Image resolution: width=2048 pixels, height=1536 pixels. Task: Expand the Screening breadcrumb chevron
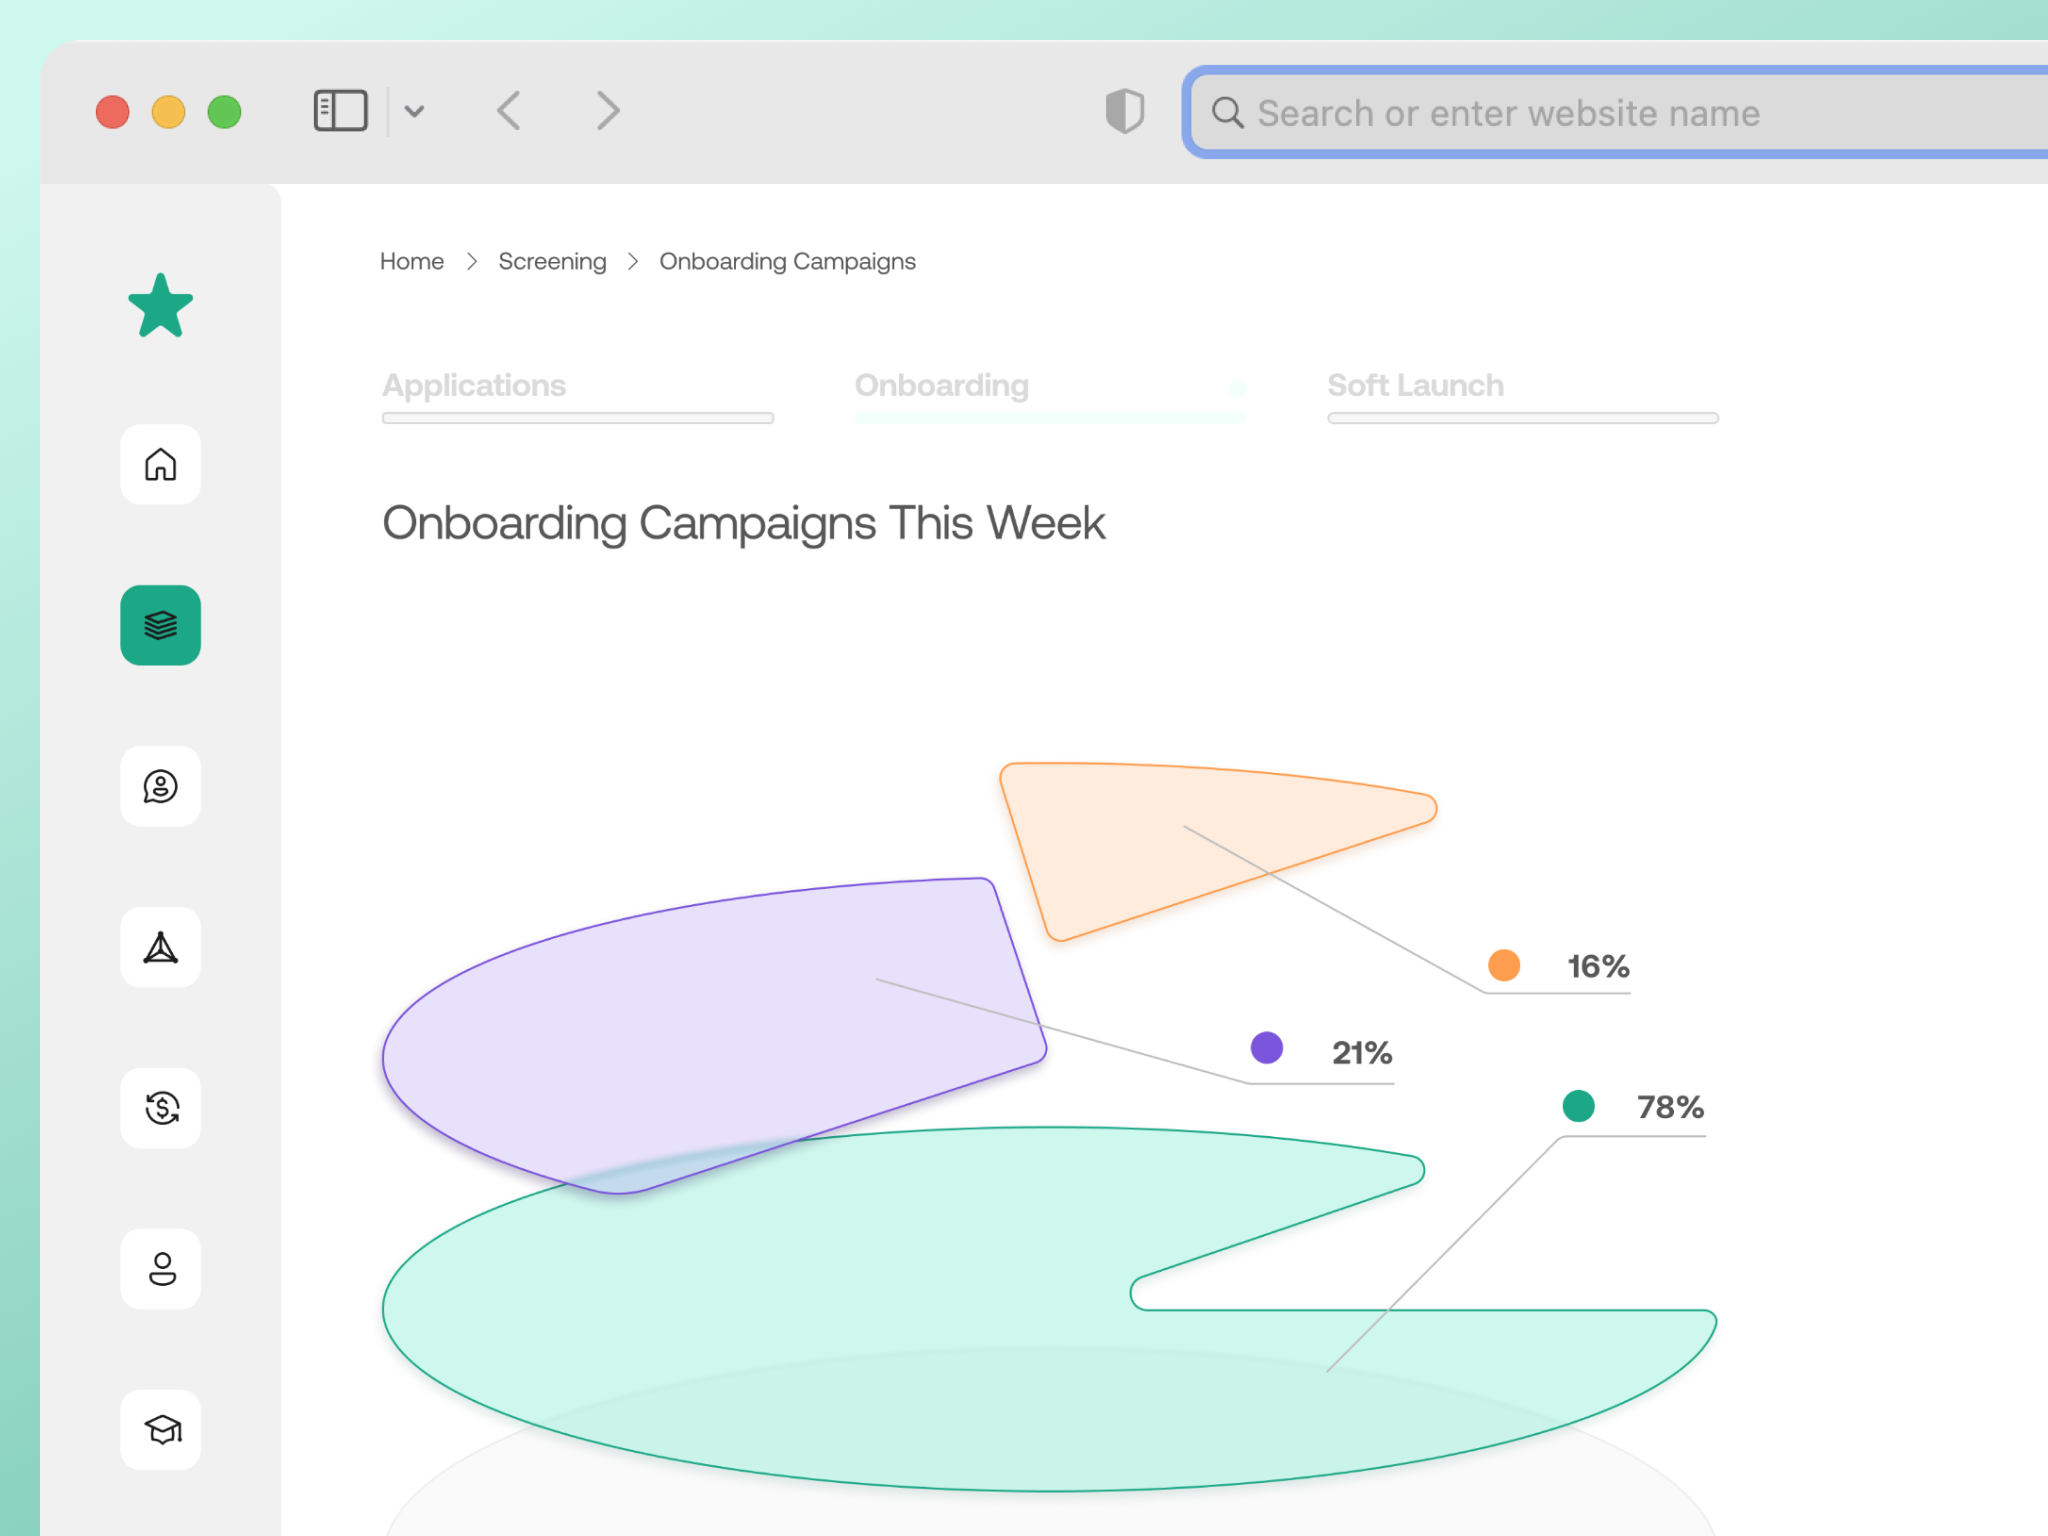click(473, 261)
